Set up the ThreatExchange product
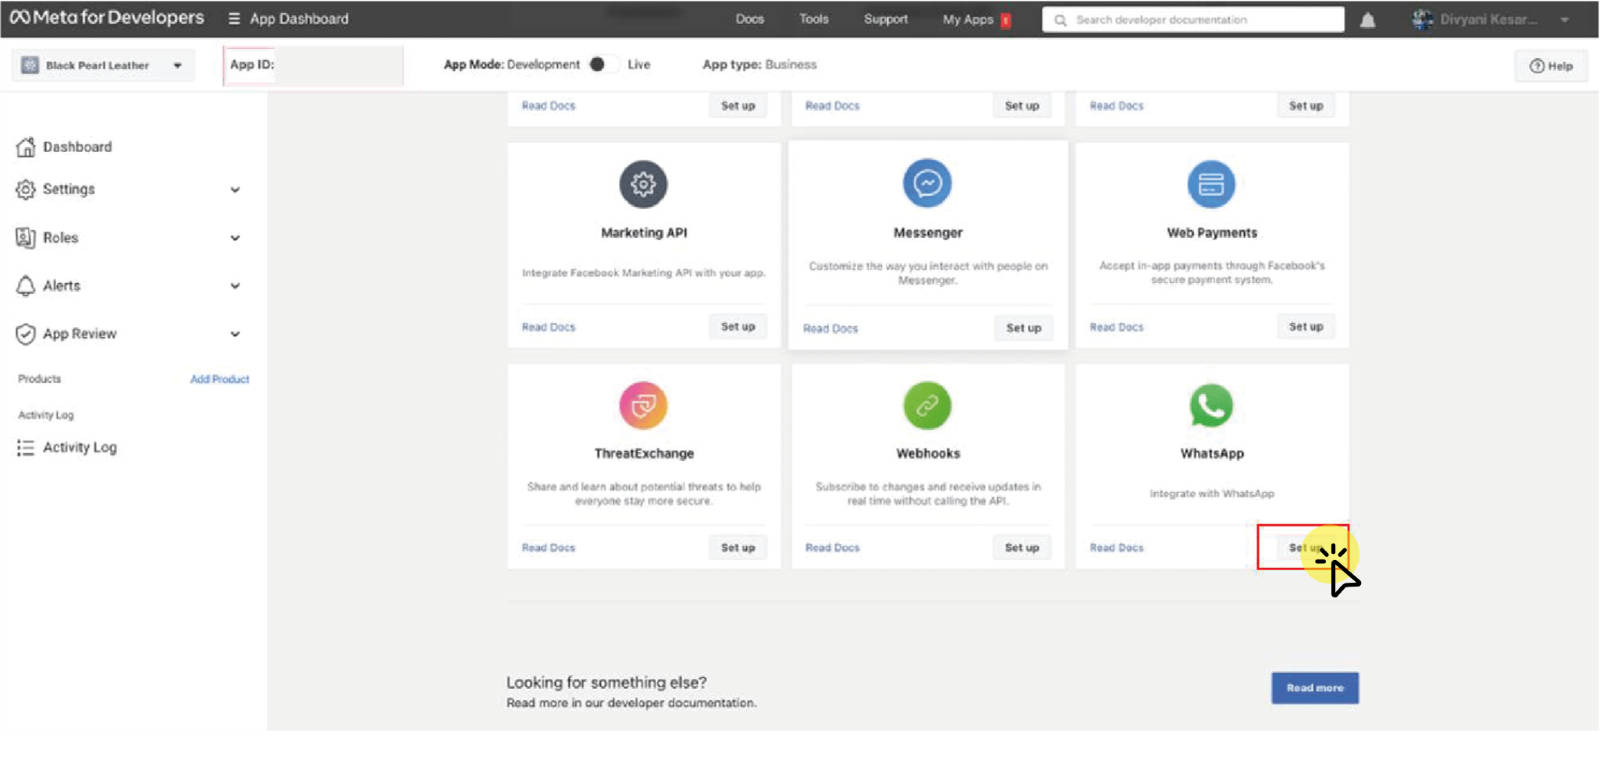This screenshot has height=770, width=1600. [738, 548]
